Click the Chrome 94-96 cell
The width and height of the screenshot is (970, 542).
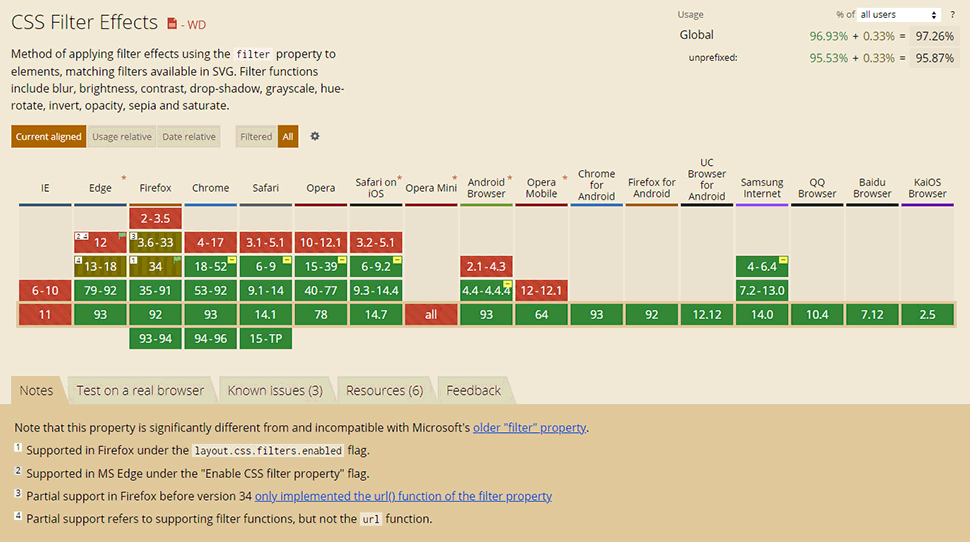click(210, 339)
